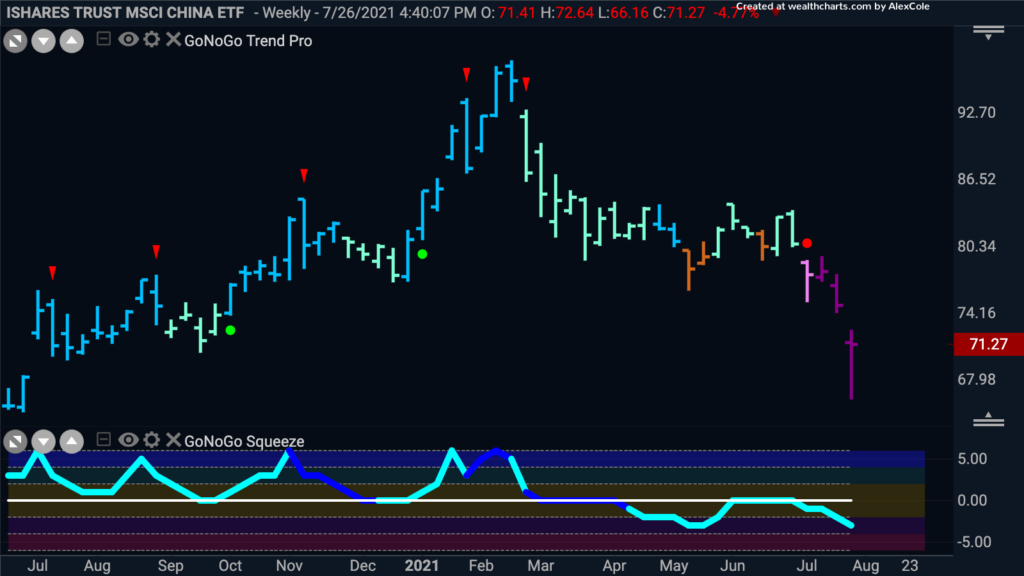Collapse the GoNoGo Trend Pro indicator
The height and width of the screenshot is (576, 1024).
[x=103, y=39]
